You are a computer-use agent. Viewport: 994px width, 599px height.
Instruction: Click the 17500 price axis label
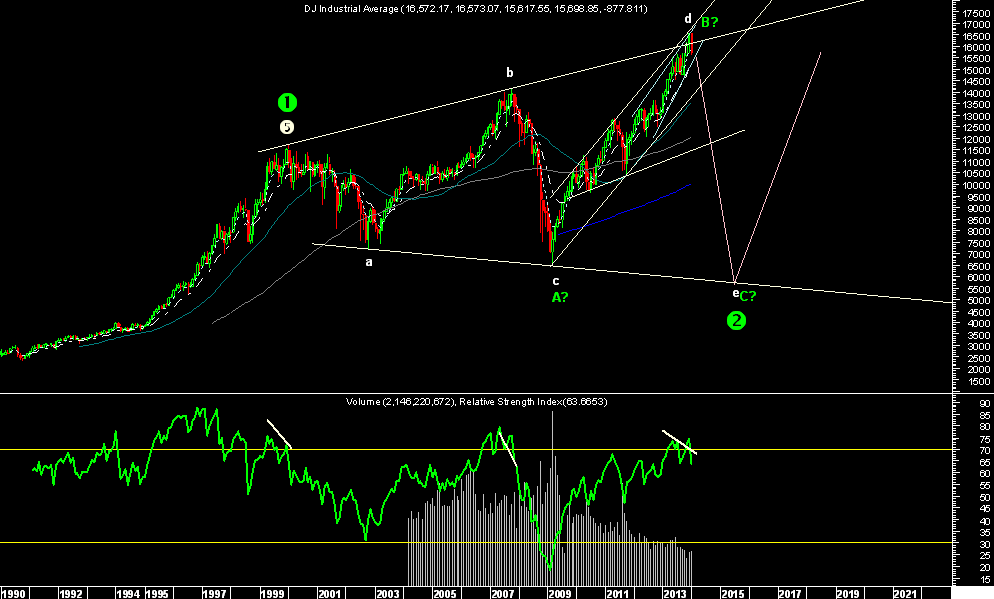tap(976, 13)
